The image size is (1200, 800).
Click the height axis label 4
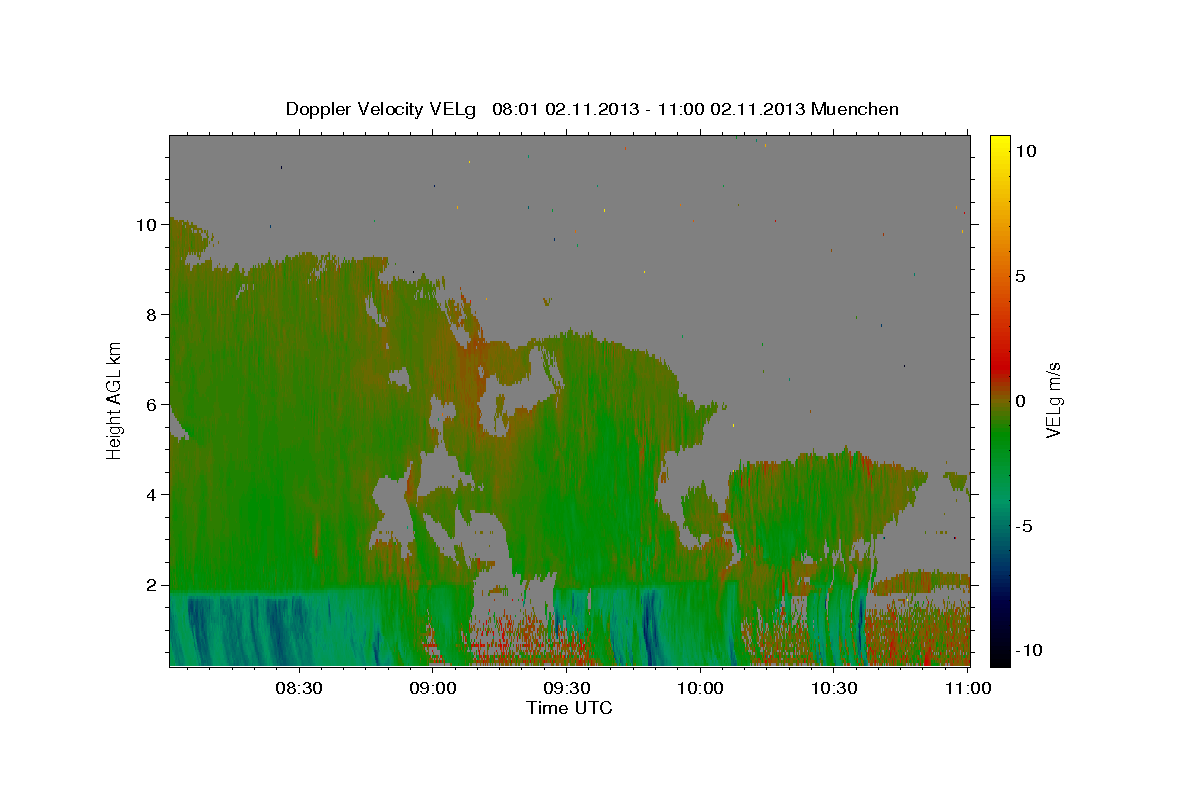click(151, 495)
